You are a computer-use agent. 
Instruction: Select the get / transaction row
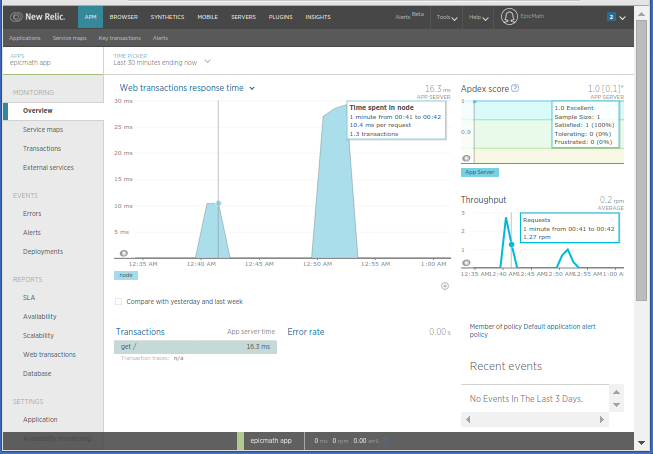pyautogui.click(x=195, y=347)
